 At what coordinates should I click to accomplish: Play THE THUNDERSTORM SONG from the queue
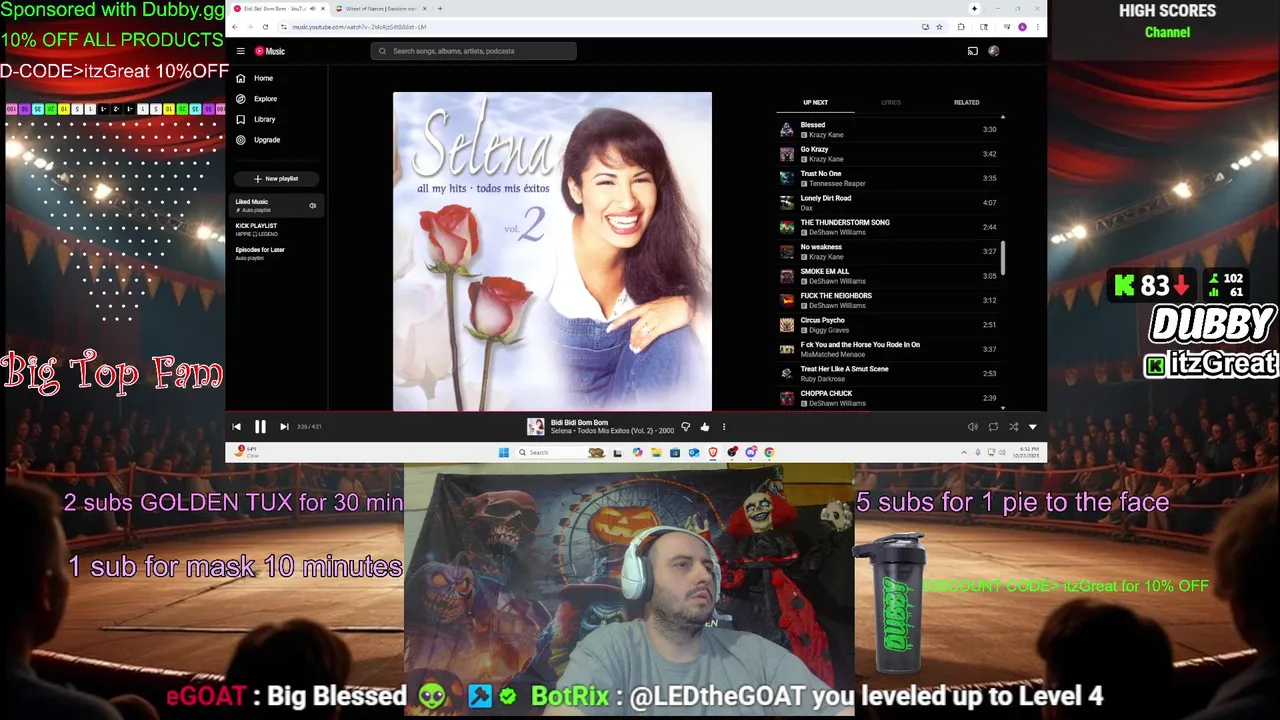click(x=888, y=227)
